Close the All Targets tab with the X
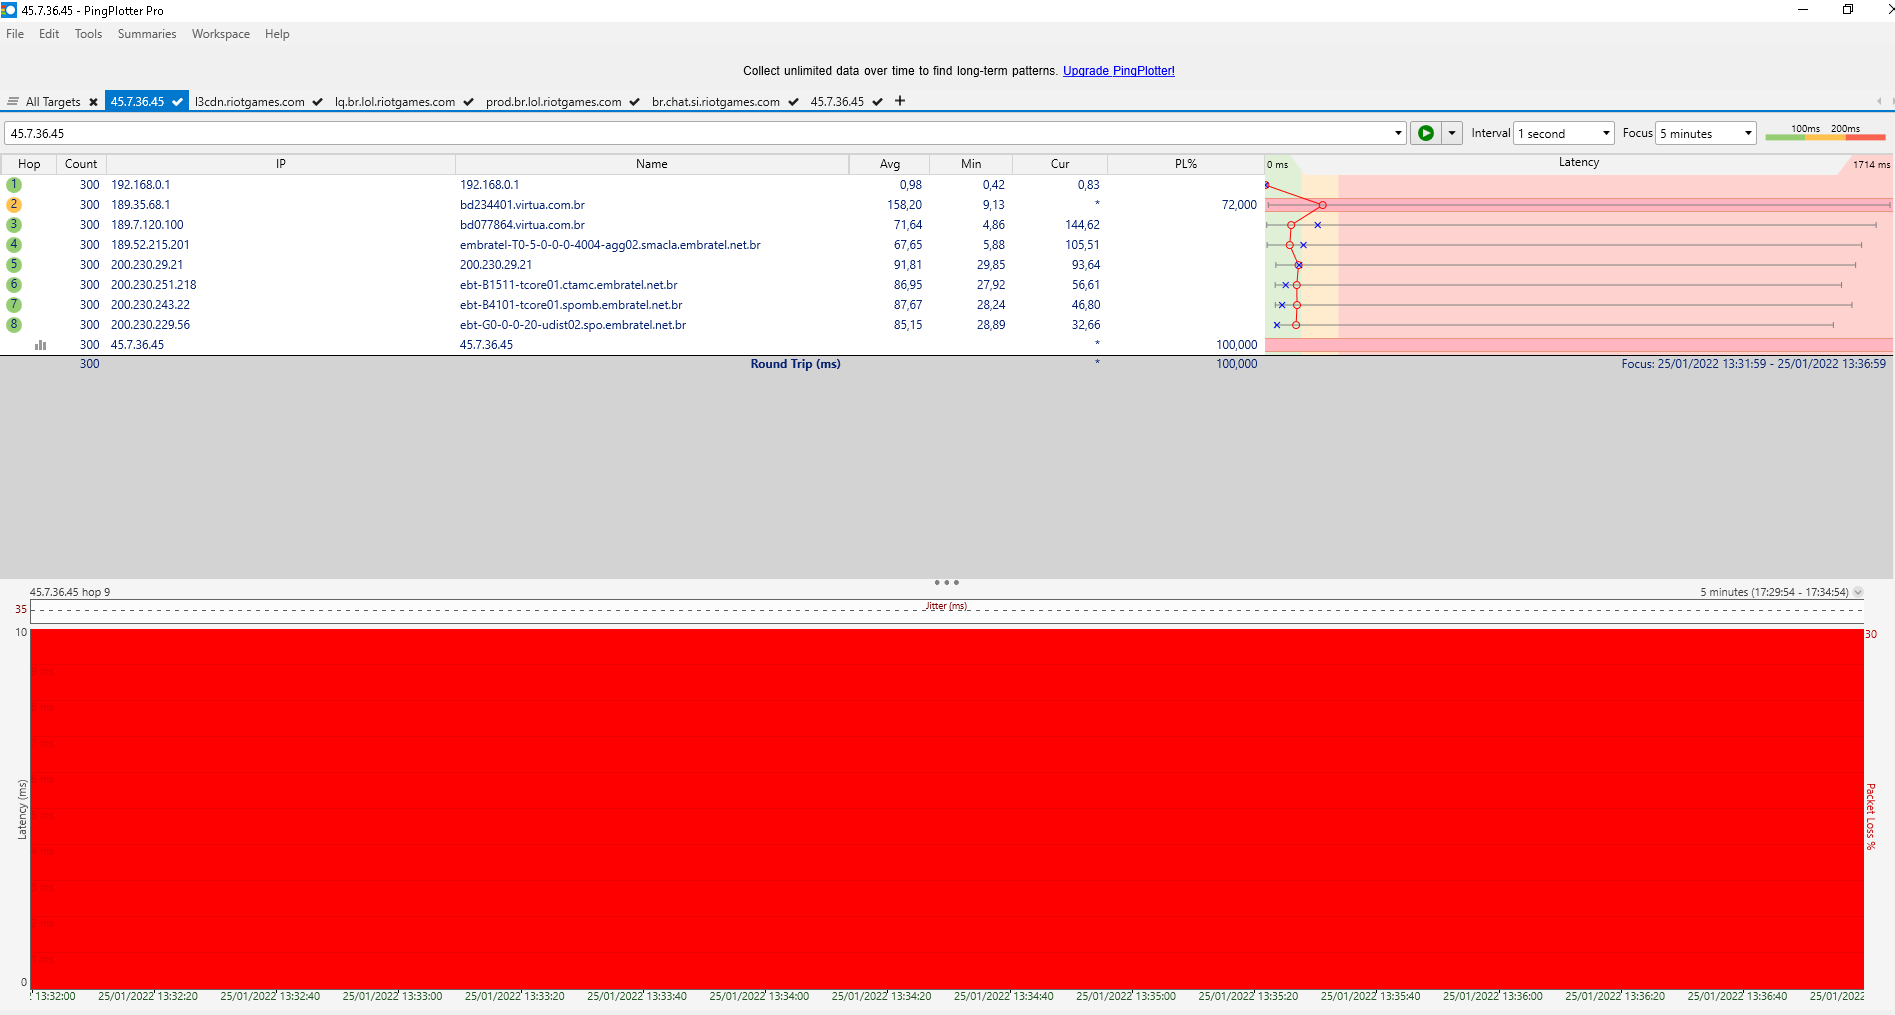1895x1015 pixels. (93, 102)
